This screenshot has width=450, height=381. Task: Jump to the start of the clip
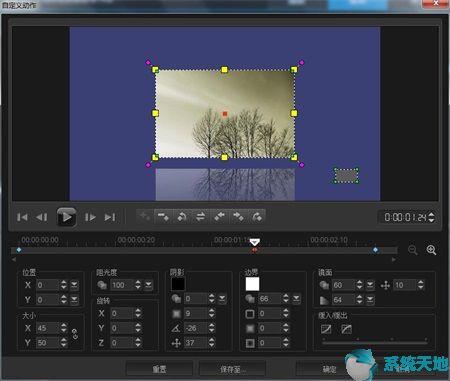coord(22,218)
